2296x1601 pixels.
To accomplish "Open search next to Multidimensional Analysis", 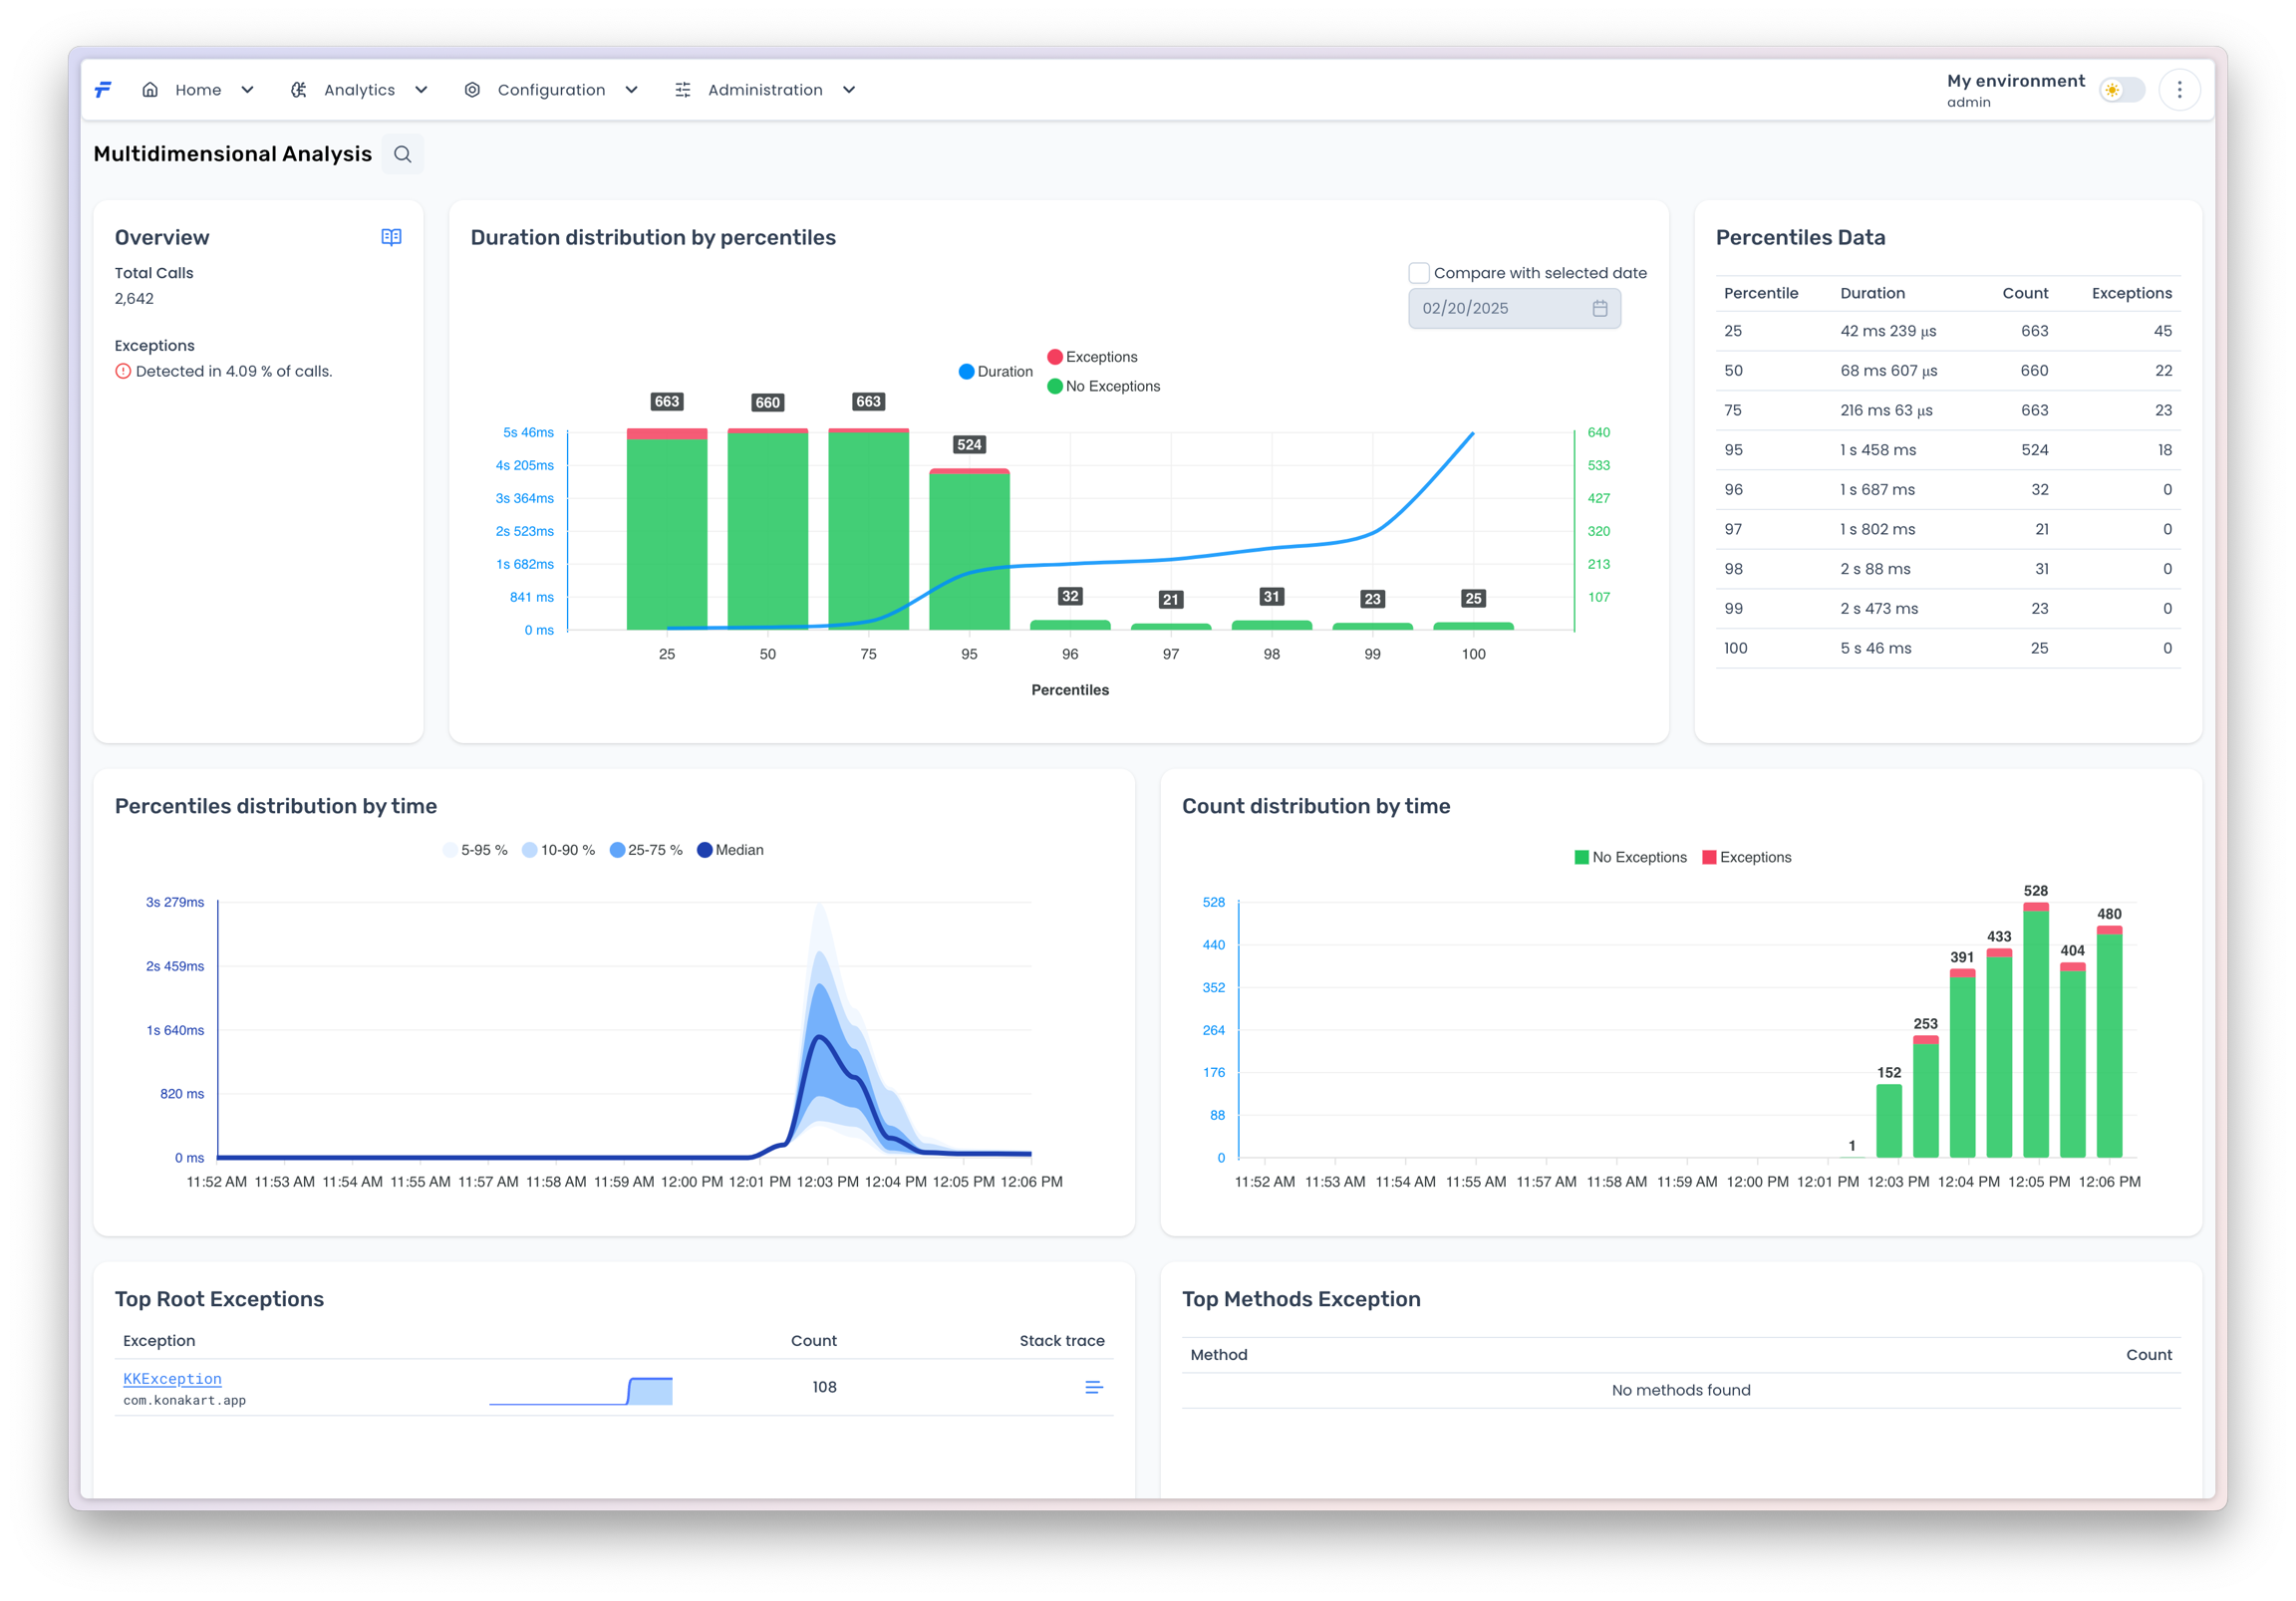I will coord(402,154).
